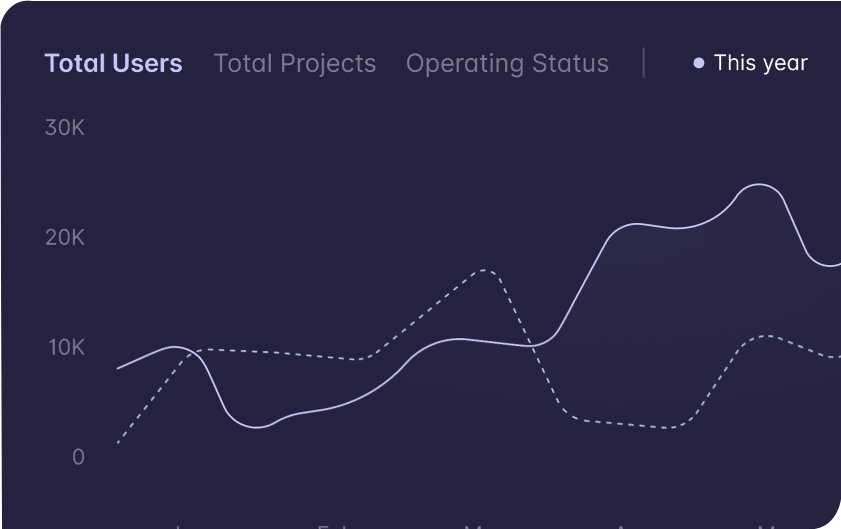841x529 pixels.
Task: Click the solid line's leftmost starting point
Action: click(x=118, y=368)
